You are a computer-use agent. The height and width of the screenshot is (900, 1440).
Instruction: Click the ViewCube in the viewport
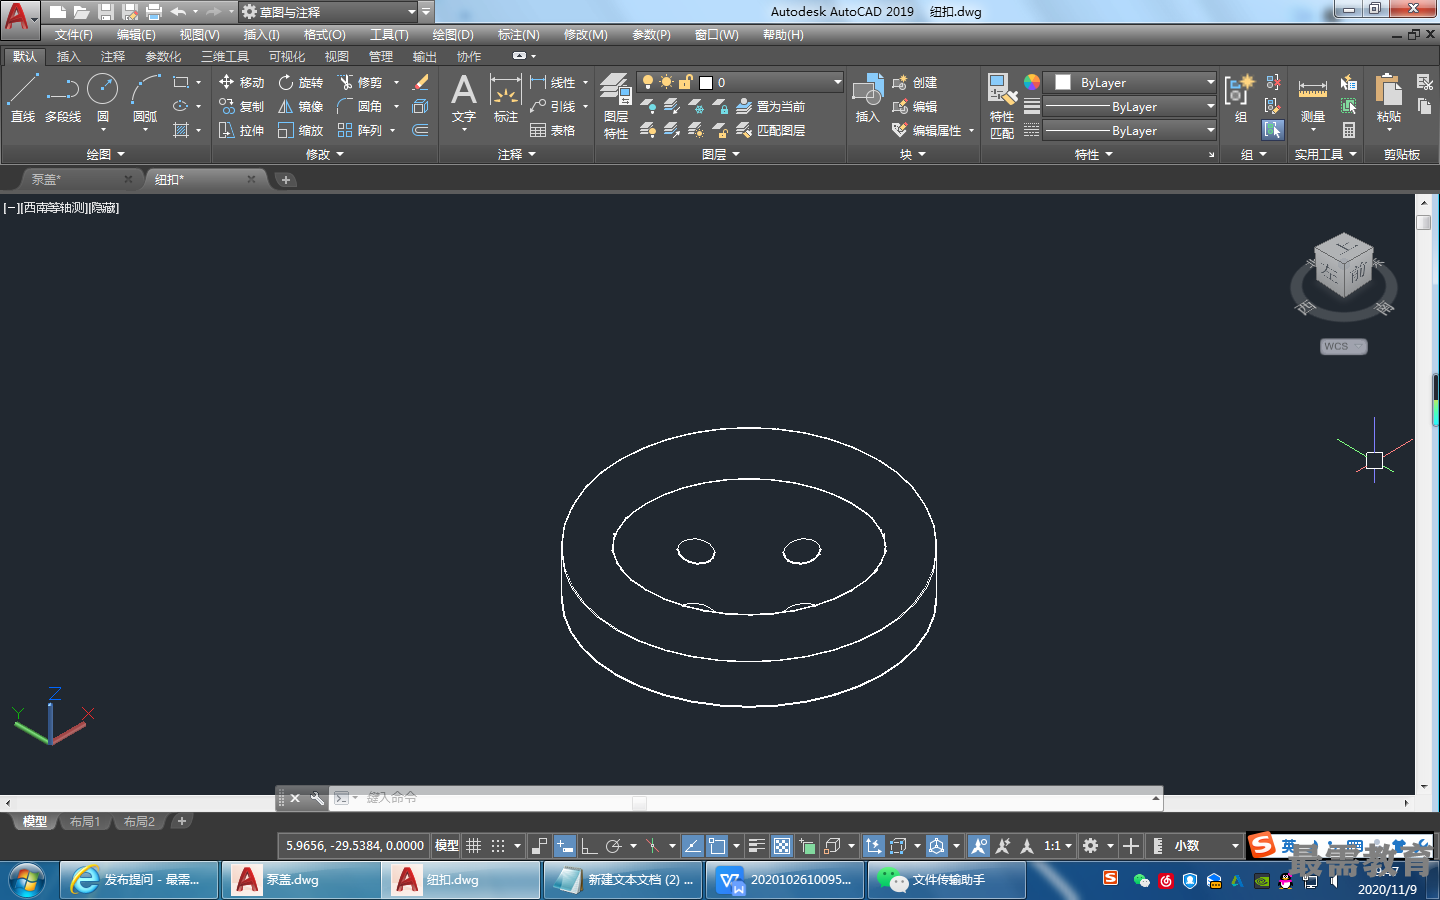[1343, 265]
